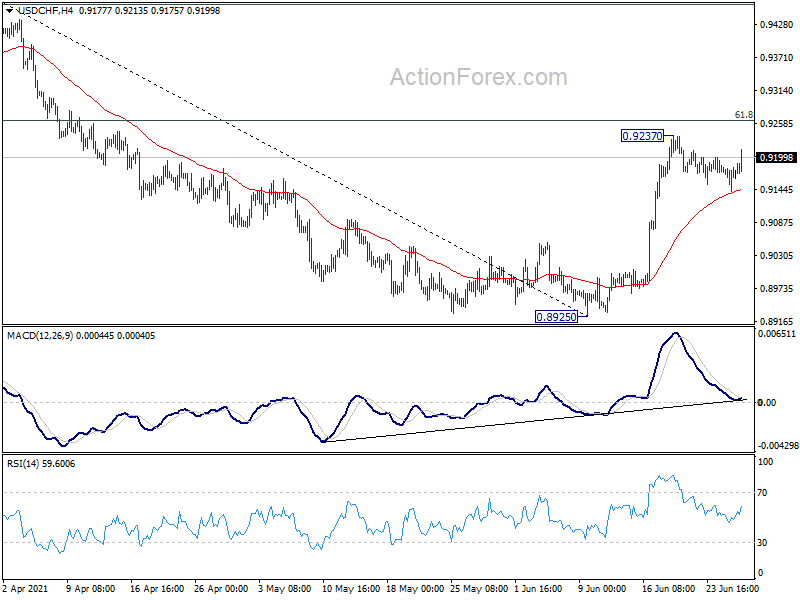The height and width of the screenshot is (600, 800).
Task: Click the MACD peak near 16 Jun
Action: pos(676,334)
